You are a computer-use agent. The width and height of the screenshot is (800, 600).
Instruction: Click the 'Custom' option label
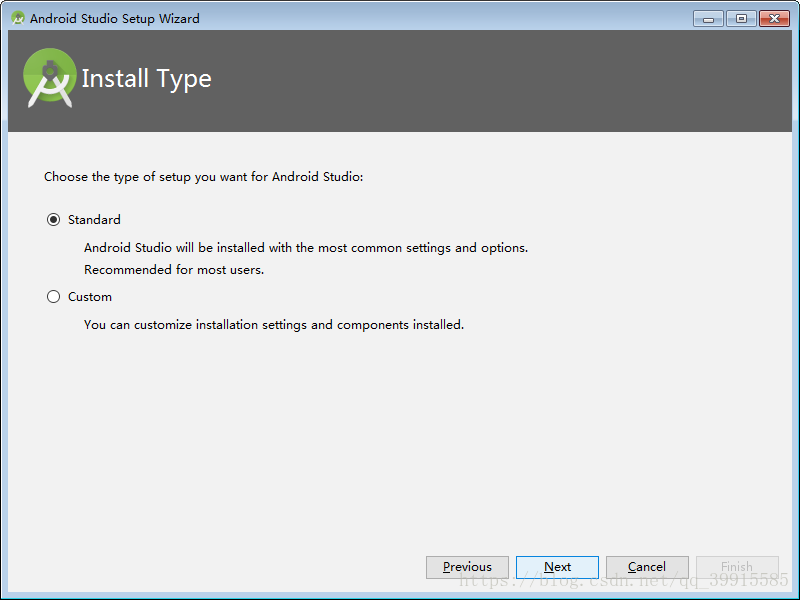(x=90, y=297)
